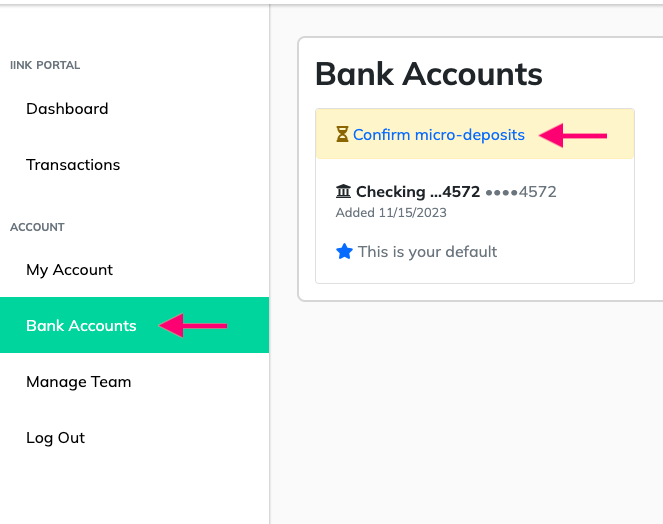Click the Bank Accounts page heading
Image resolution: width=663 pixels, height=524 pixels.
tap(429, 74)
